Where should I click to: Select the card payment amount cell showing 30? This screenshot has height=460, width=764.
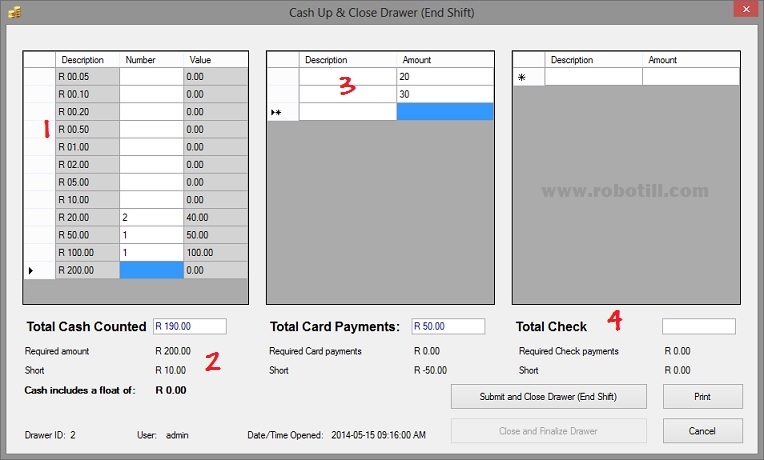coord(444,94)
